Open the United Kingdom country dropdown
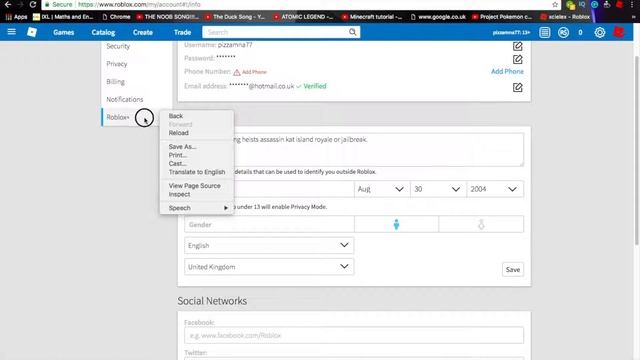This screenshot has height=360, width=640. [269, 267]
